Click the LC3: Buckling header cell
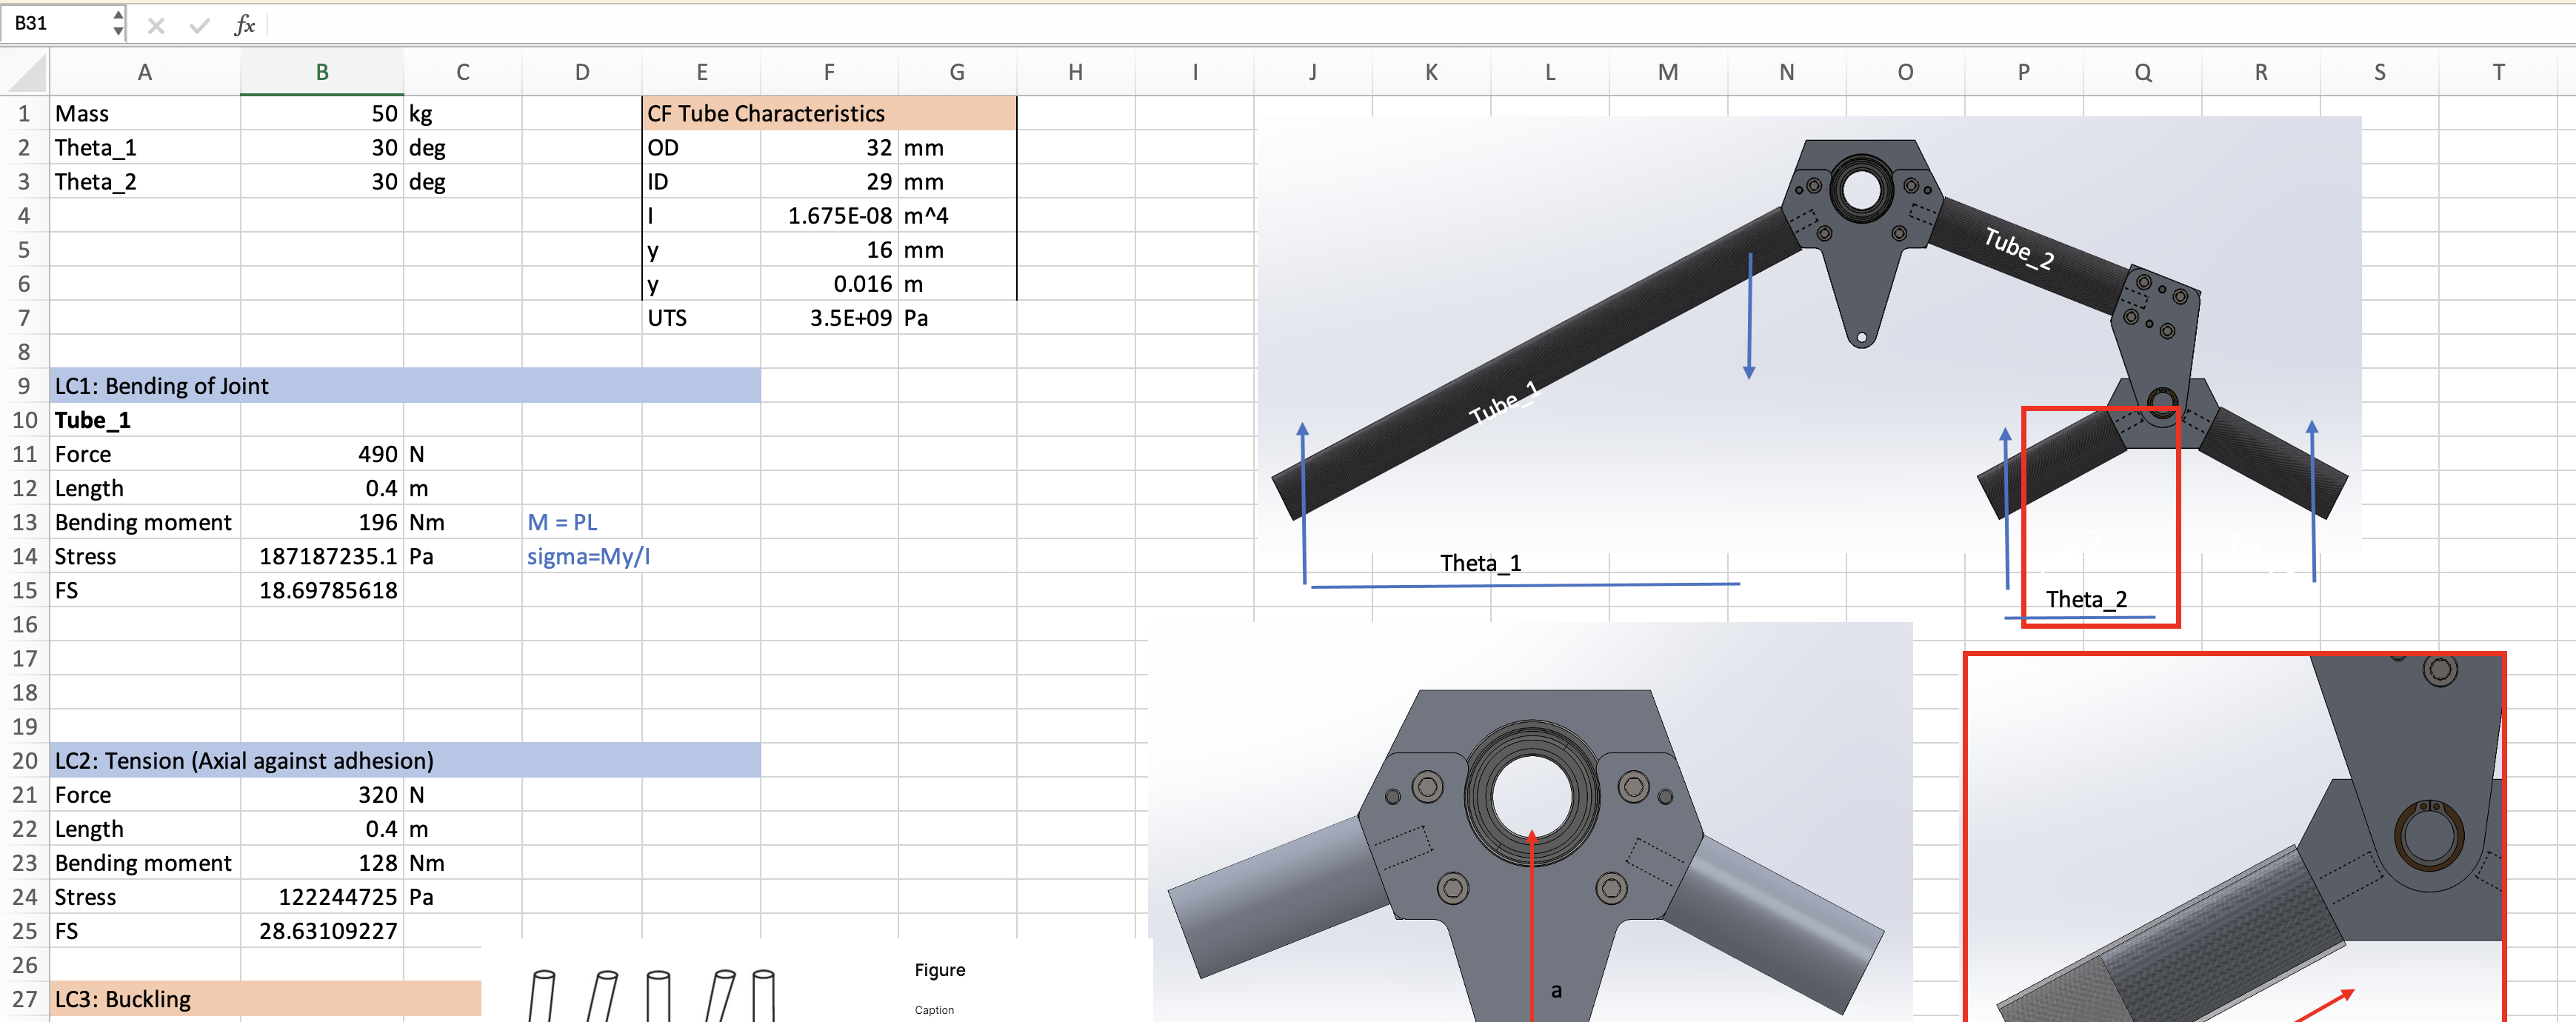2576x1022 pixels. click(x=265, y=999)
